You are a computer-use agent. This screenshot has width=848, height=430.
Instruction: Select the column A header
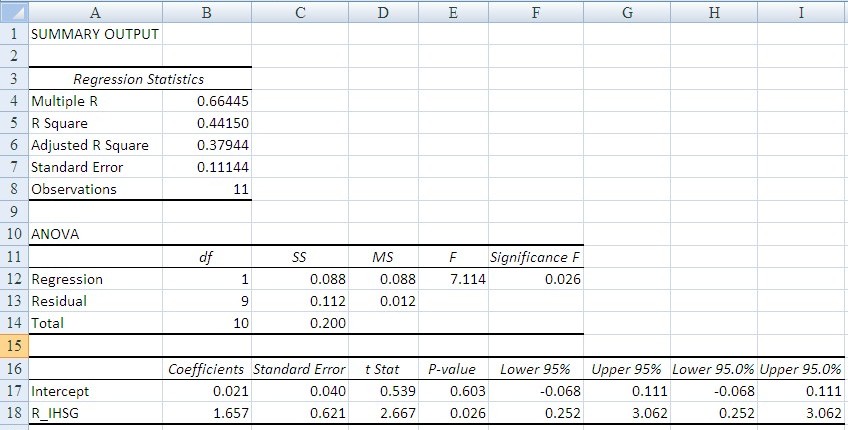(93, 10)
